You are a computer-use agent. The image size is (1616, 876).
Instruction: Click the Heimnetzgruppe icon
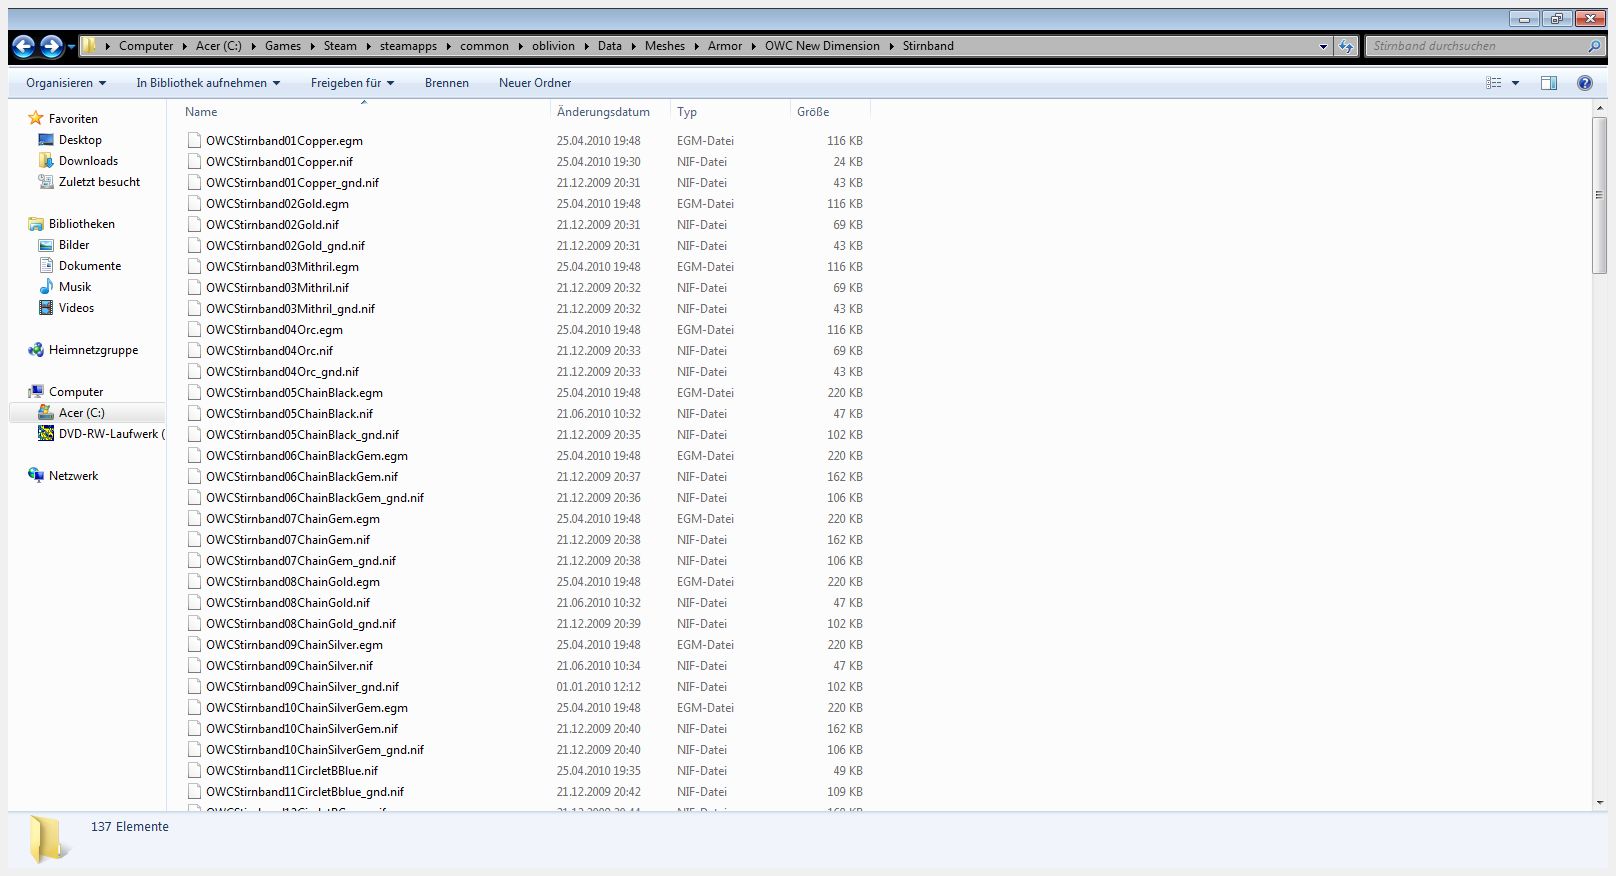click(36, 350)
